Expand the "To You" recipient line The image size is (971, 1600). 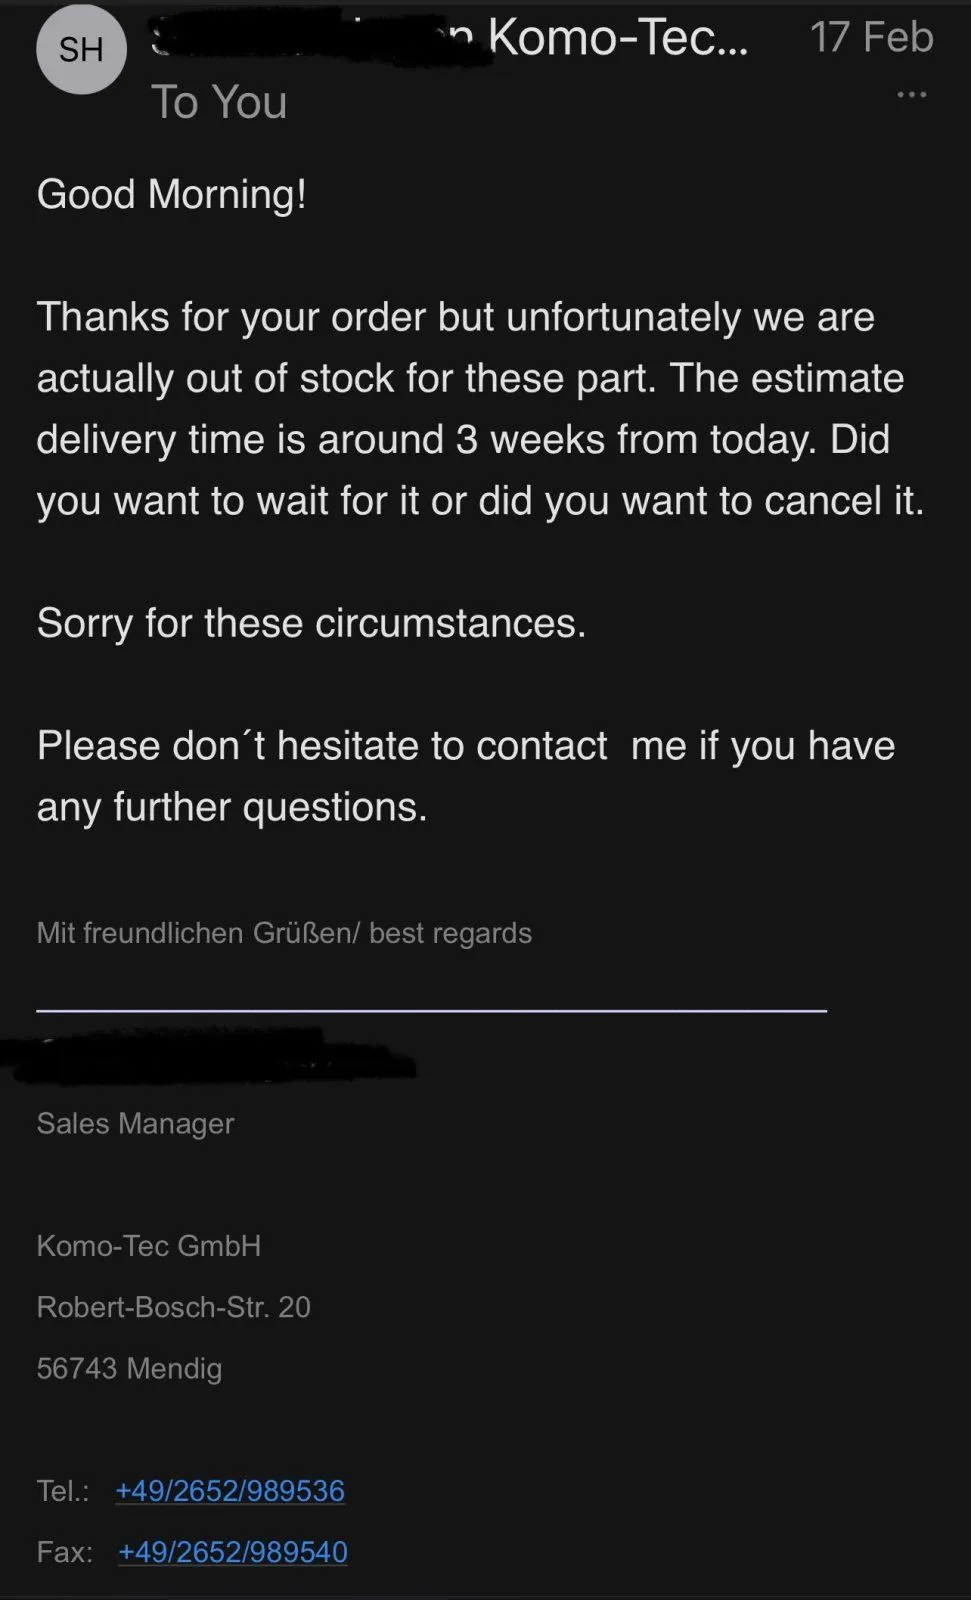[219, 102]
